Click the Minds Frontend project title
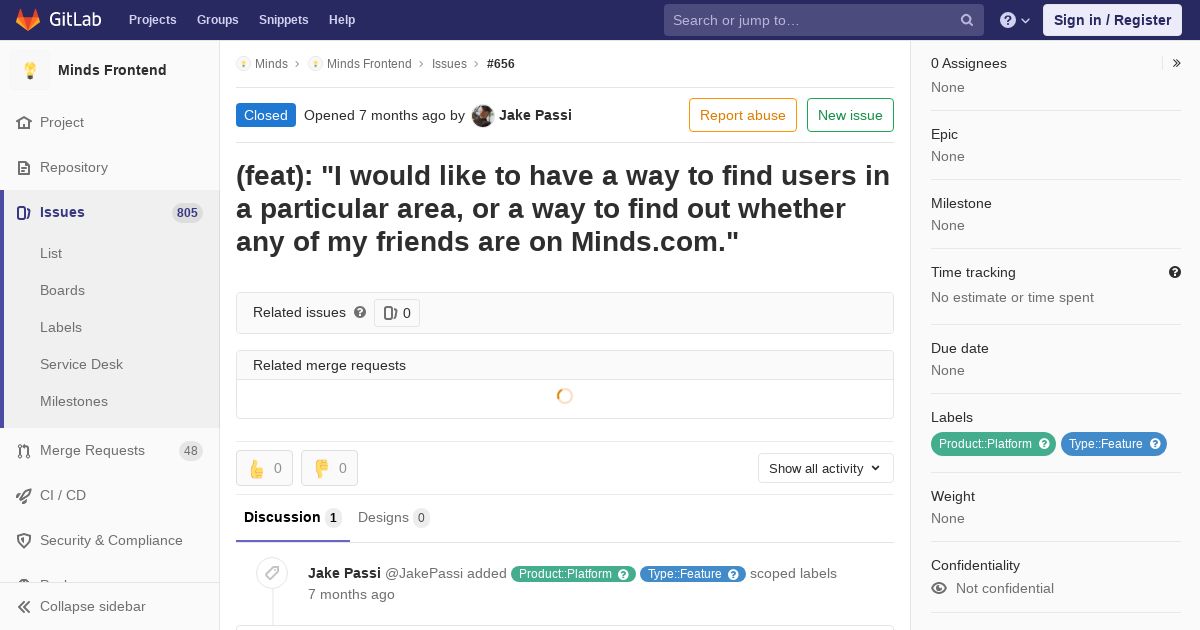Screen dimensions: 1200x630 point(112,70)
